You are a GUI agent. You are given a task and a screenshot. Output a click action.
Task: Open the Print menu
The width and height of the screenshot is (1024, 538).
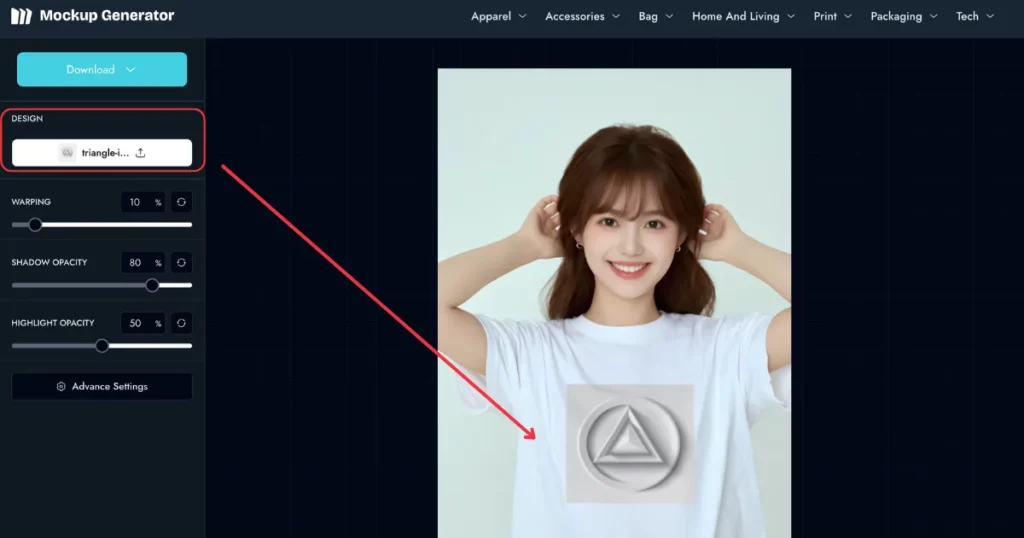click(832, 16)
